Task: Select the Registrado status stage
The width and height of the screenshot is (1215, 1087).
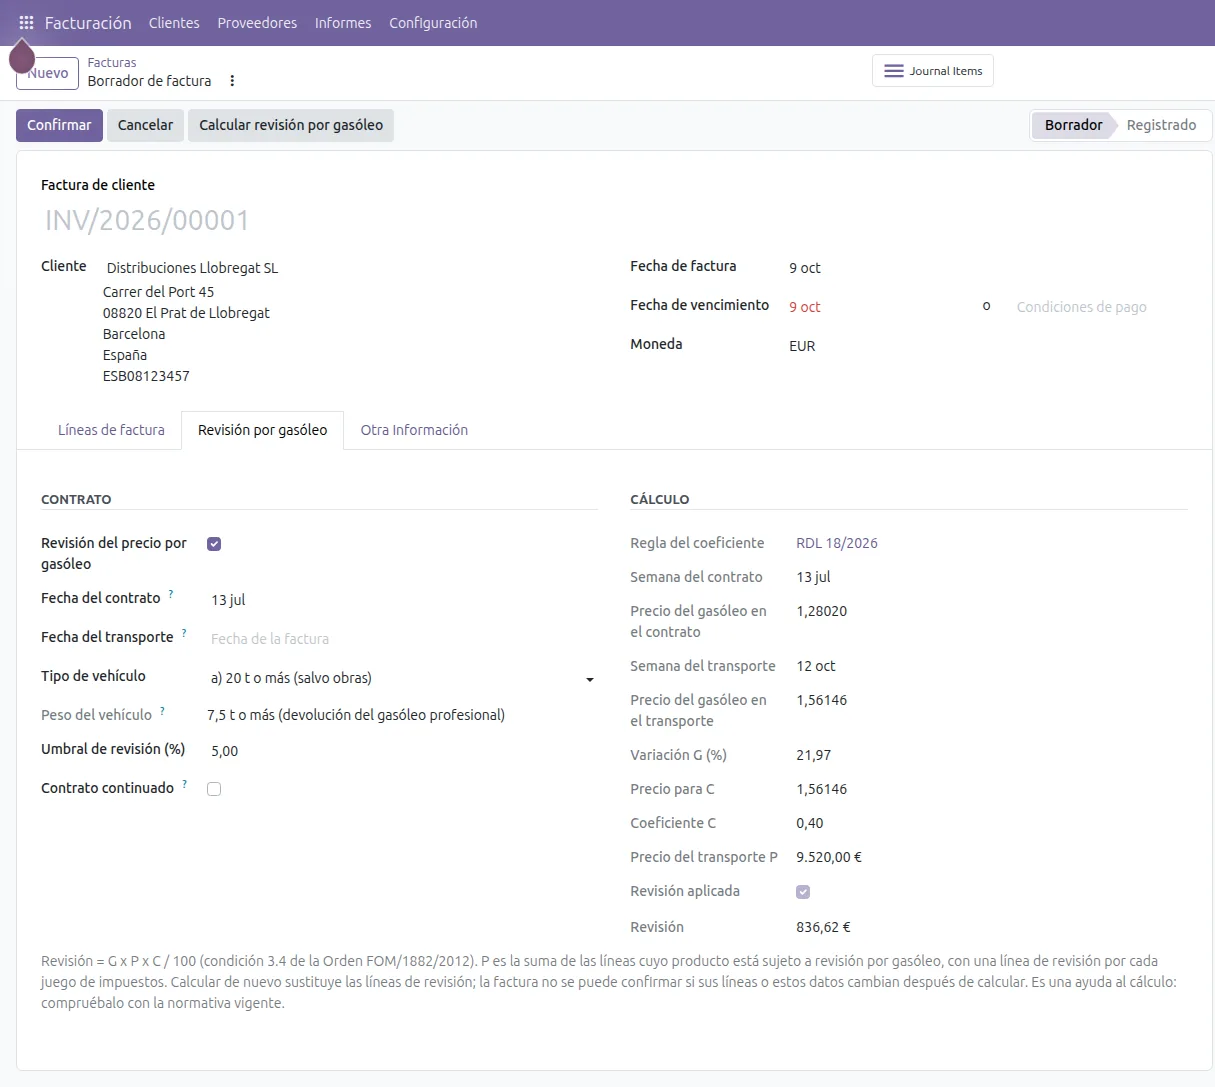Action: 1161,125
